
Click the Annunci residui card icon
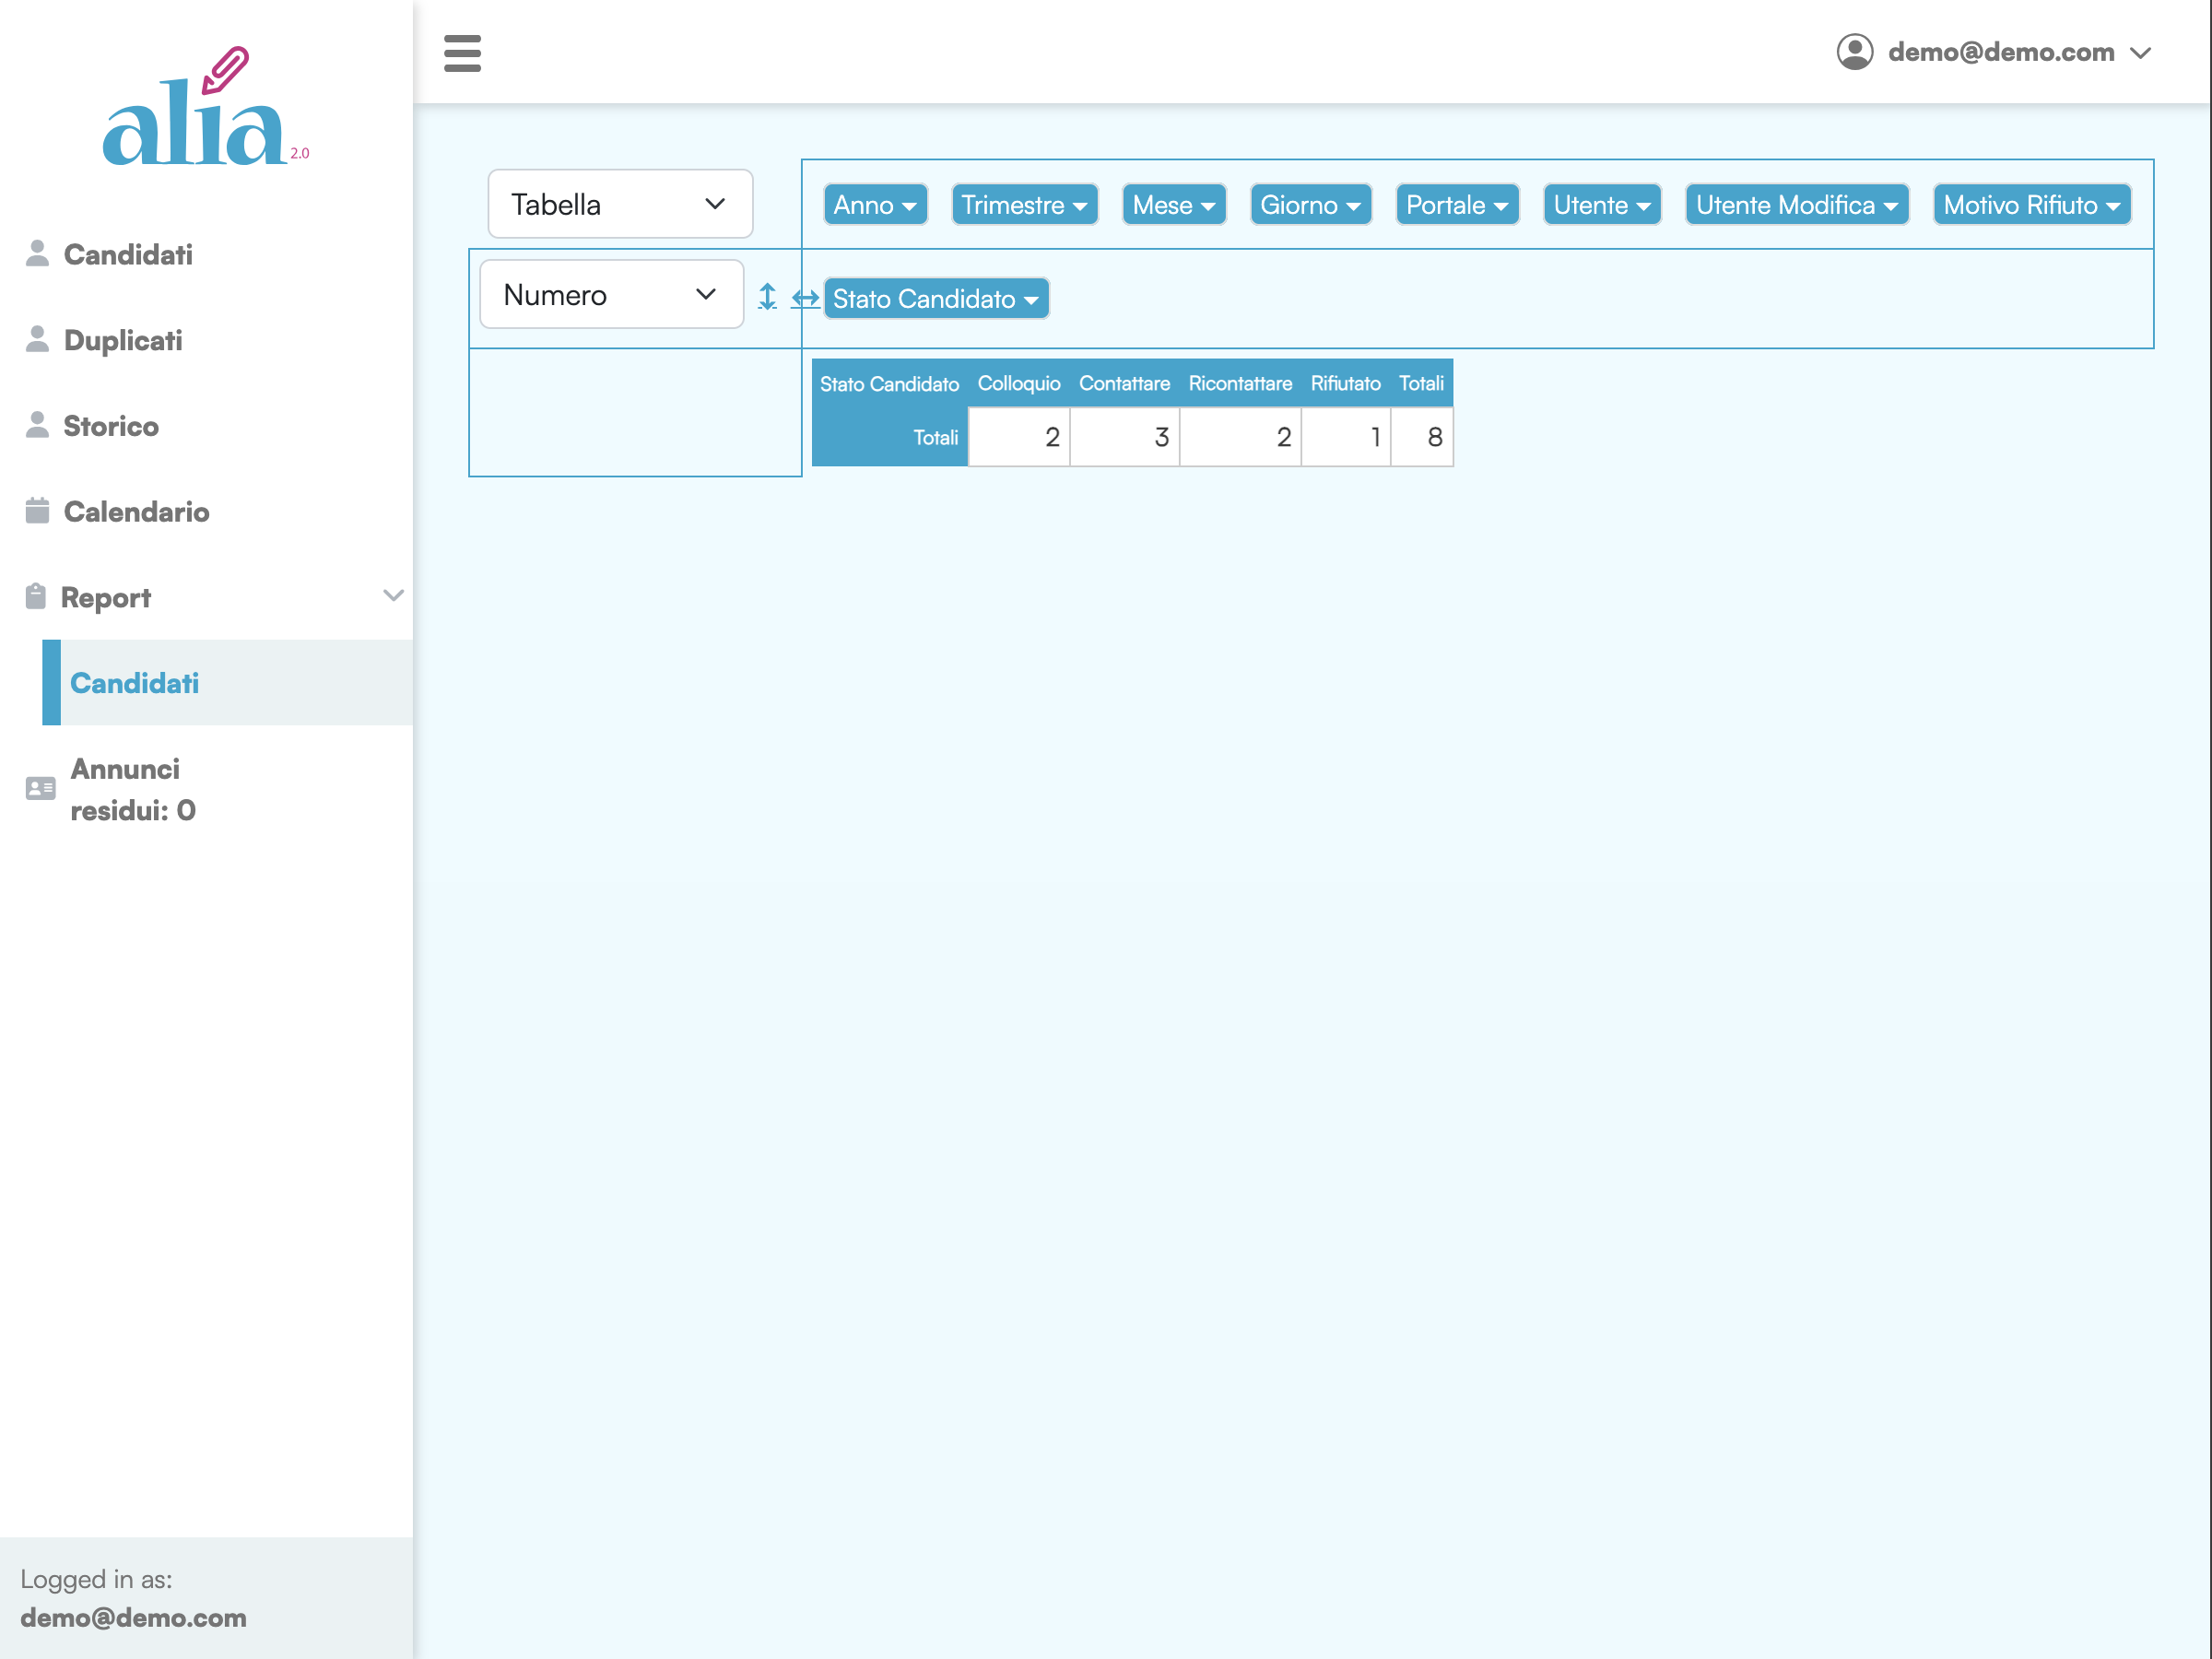pos(40,789)
